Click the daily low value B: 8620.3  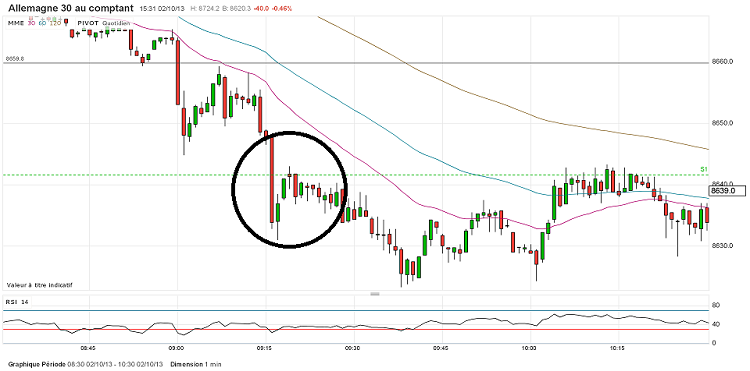click(237, 9)
